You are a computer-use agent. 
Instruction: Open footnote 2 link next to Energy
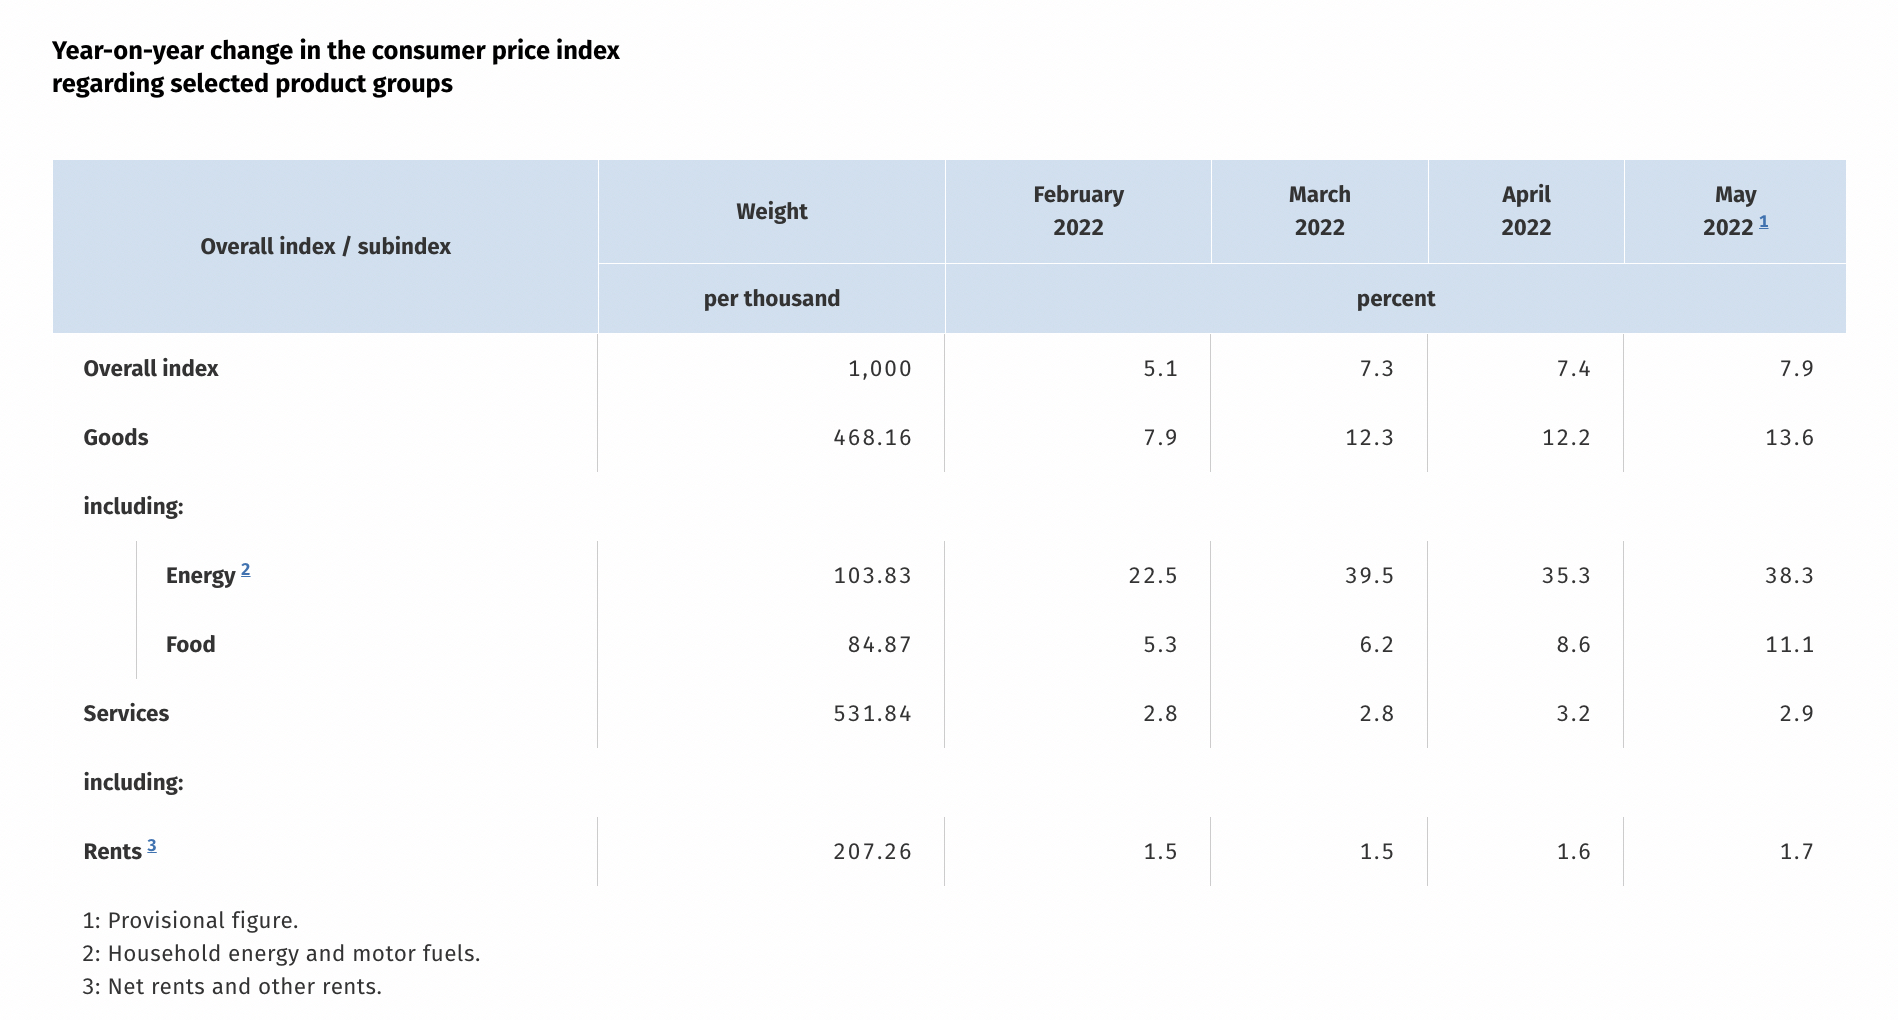pos(246,570)
